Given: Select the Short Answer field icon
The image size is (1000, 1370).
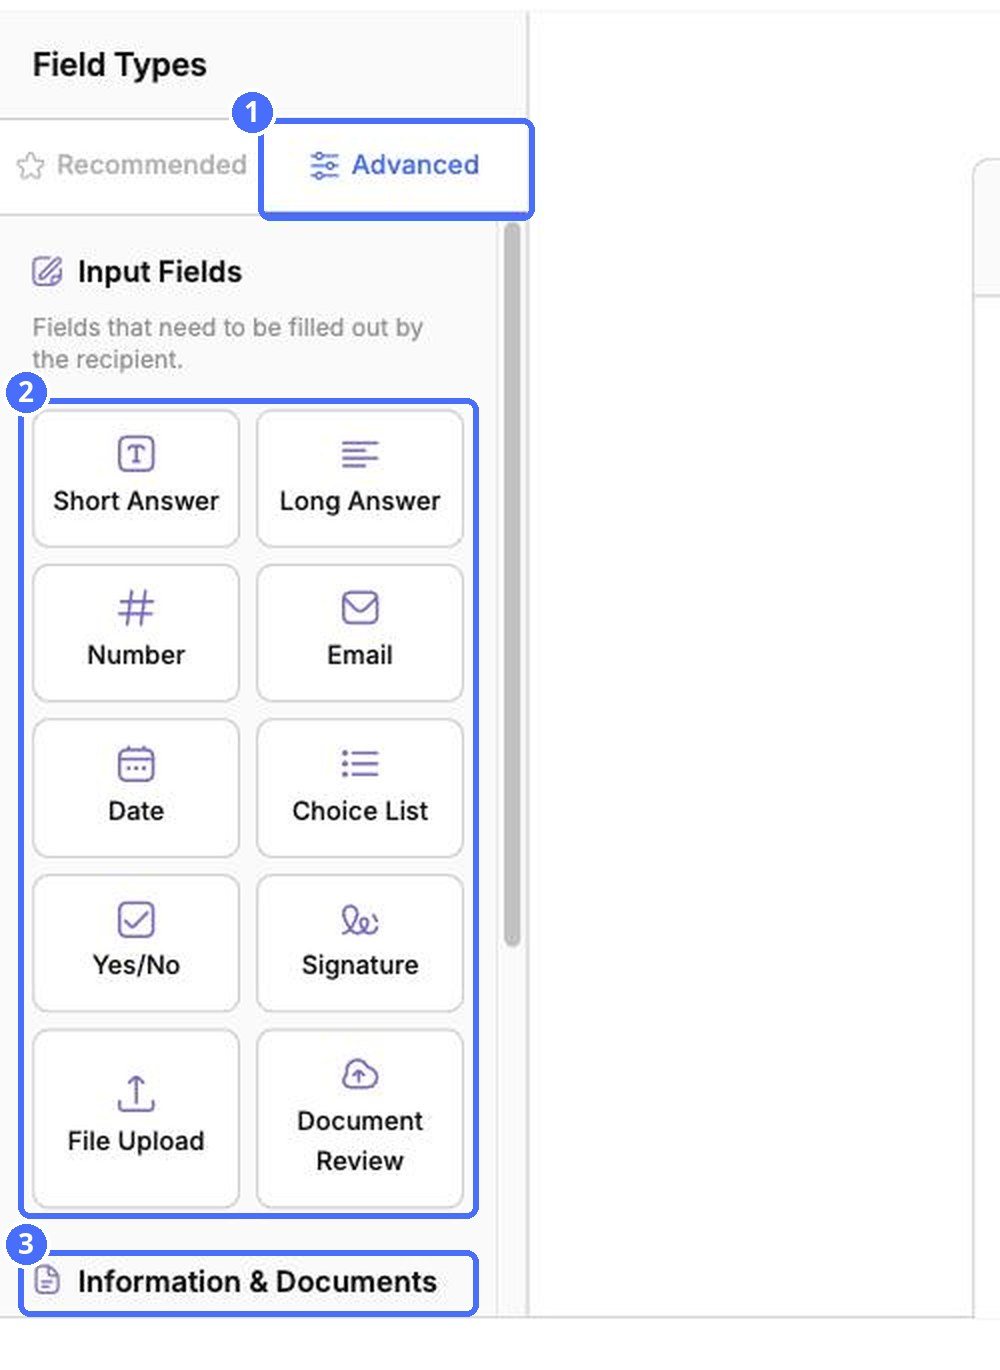Looking at the screenshot, I should click(x=136, y=454).
